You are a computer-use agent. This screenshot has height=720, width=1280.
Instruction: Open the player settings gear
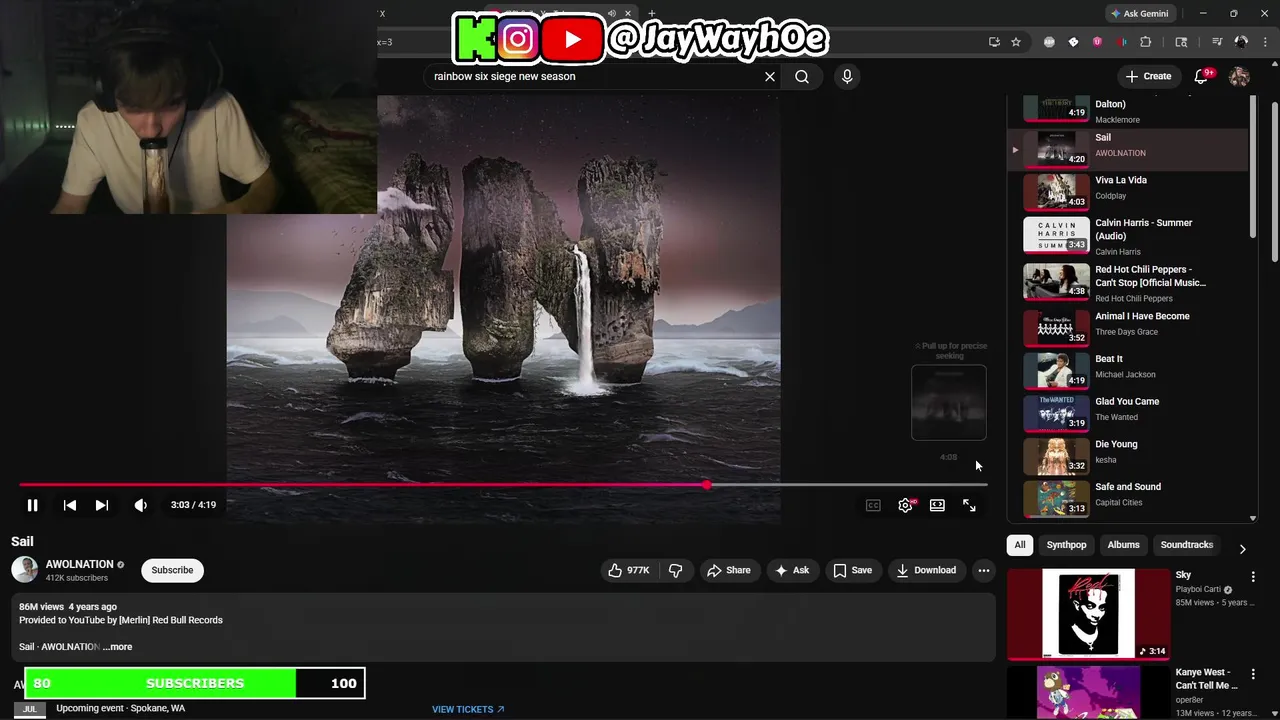[x=905, y=505]
